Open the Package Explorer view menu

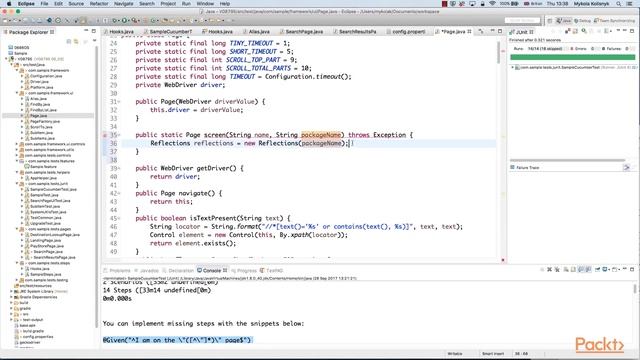(x=94, y=41)
